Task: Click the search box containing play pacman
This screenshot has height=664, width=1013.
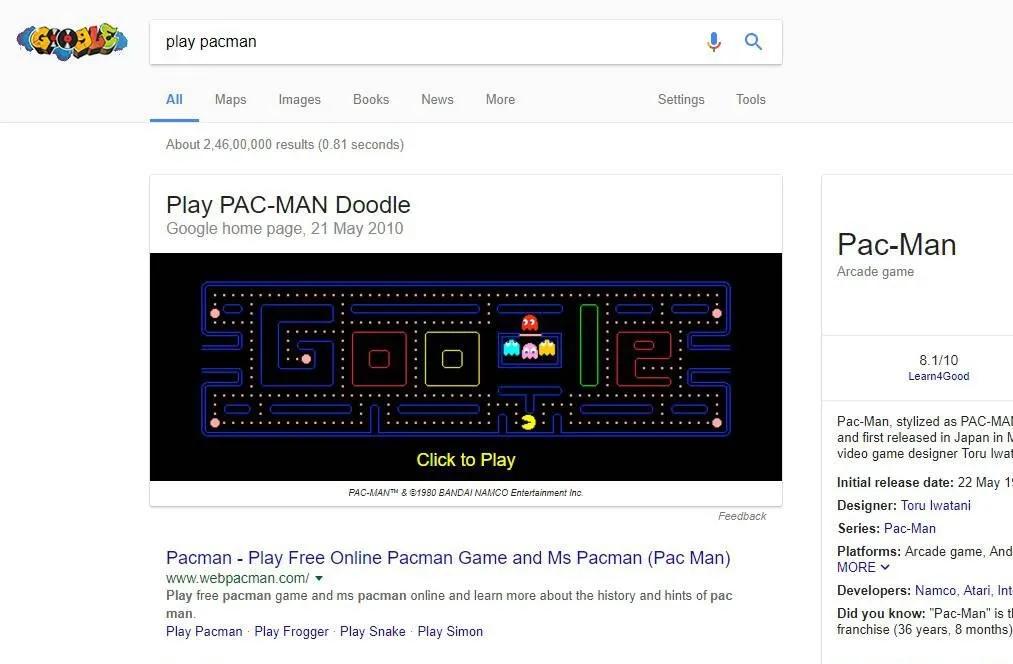Action: tap(426, 42)
